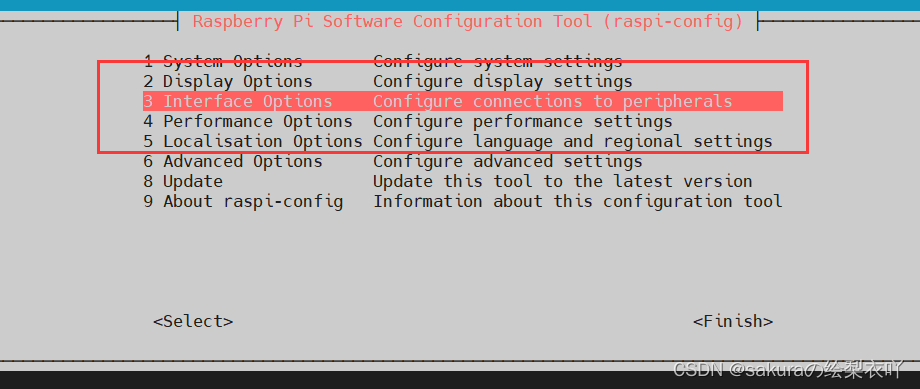Select the 8 Update entry
Screen dimensions: 920x389
point(183,181)
